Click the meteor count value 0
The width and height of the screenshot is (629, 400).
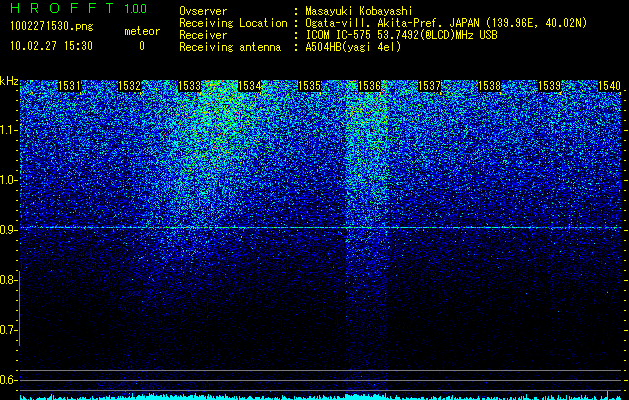142,46
